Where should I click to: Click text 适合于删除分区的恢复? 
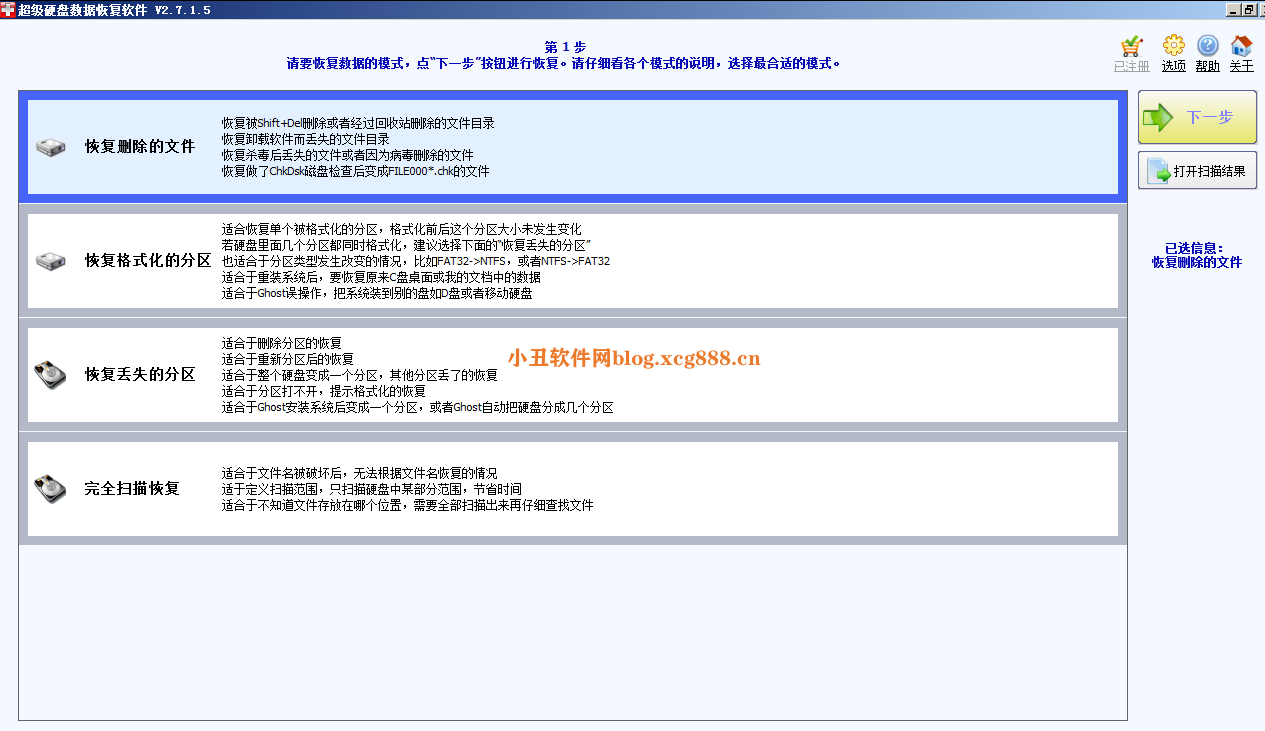point(282,343)
